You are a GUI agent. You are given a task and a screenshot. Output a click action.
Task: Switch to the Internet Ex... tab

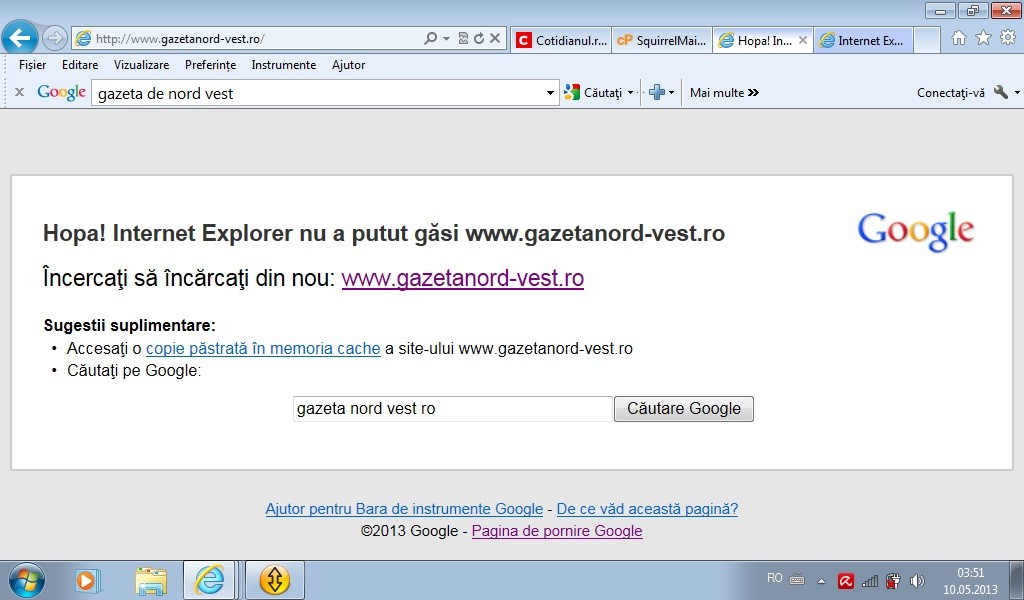(863, 40)
